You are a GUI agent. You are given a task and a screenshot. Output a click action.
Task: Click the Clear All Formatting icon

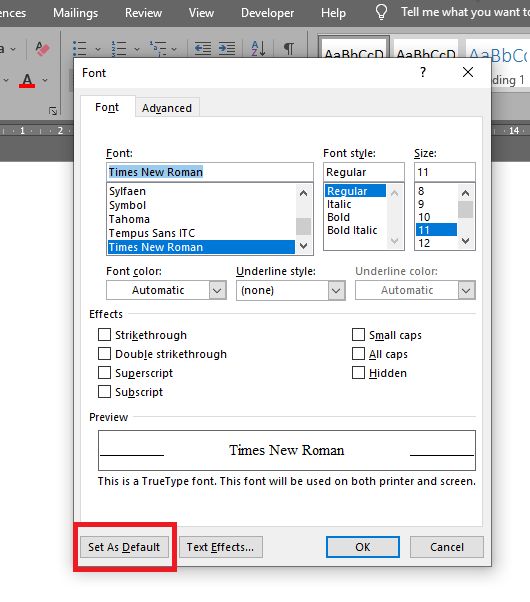click(x=42, y=49)
